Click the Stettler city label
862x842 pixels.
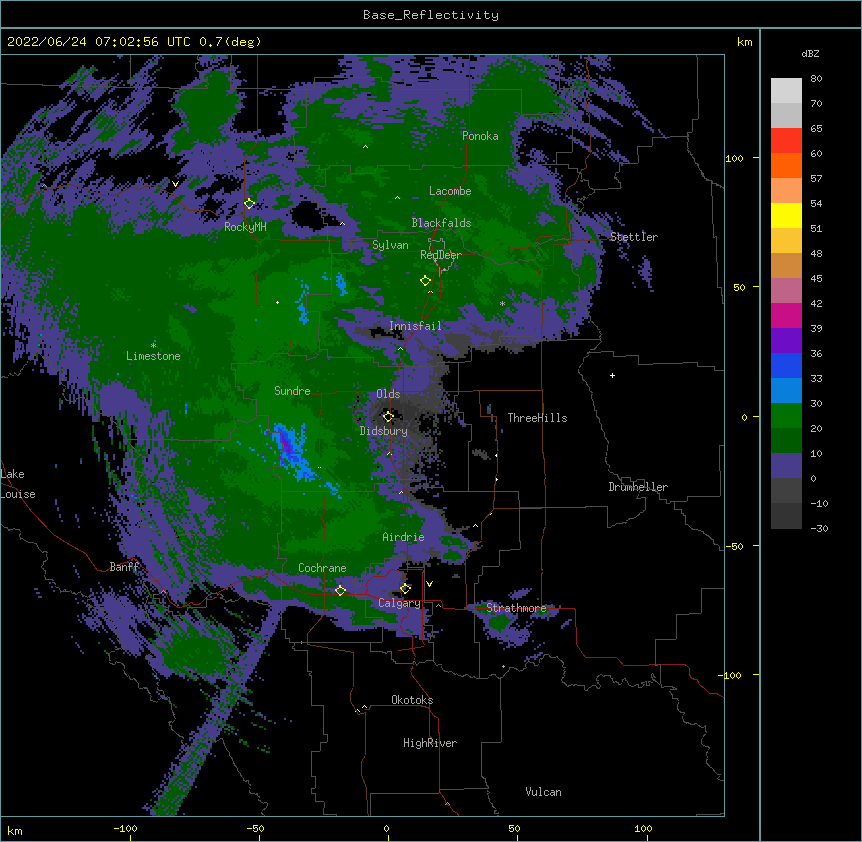point(634,237)
